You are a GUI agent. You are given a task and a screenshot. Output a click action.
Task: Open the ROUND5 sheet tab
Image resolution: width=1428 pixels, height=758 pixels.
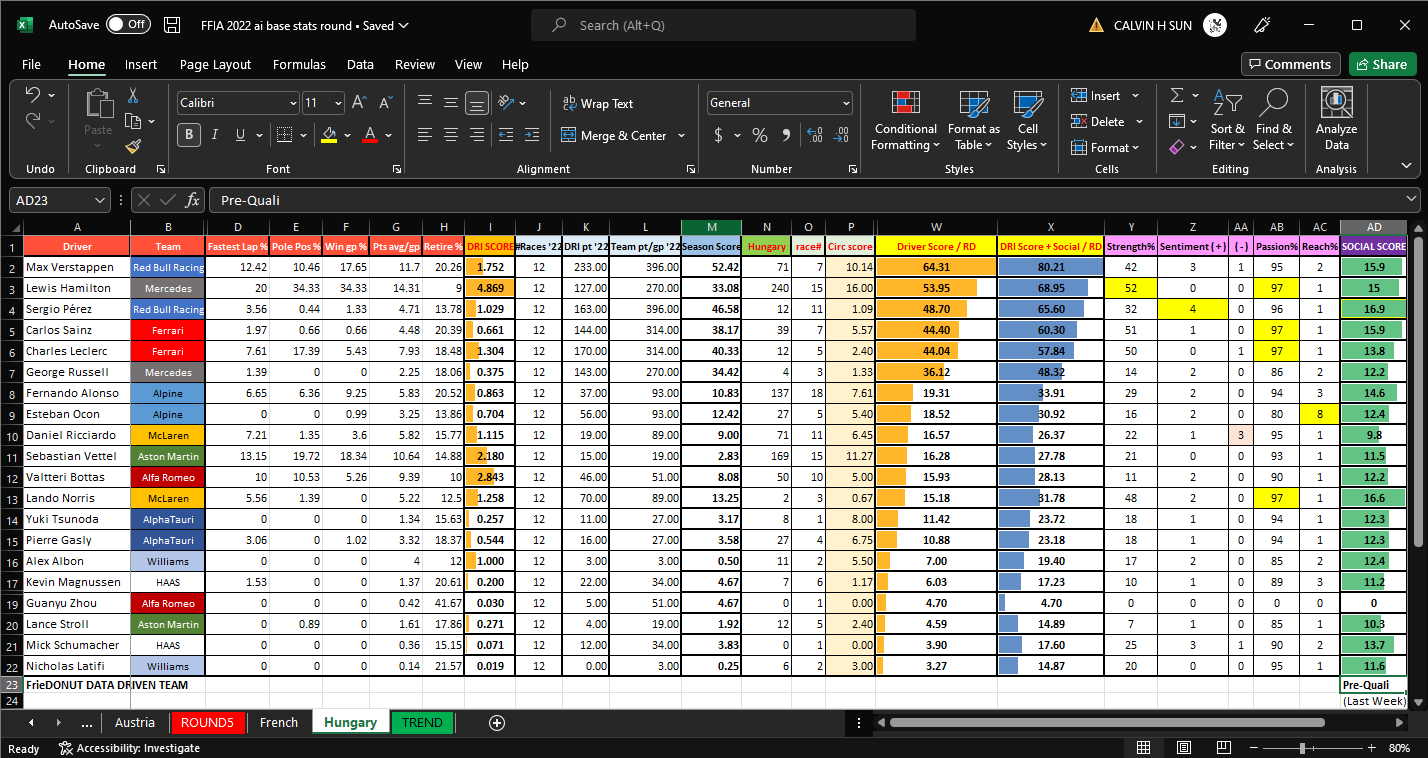point(207,722)
